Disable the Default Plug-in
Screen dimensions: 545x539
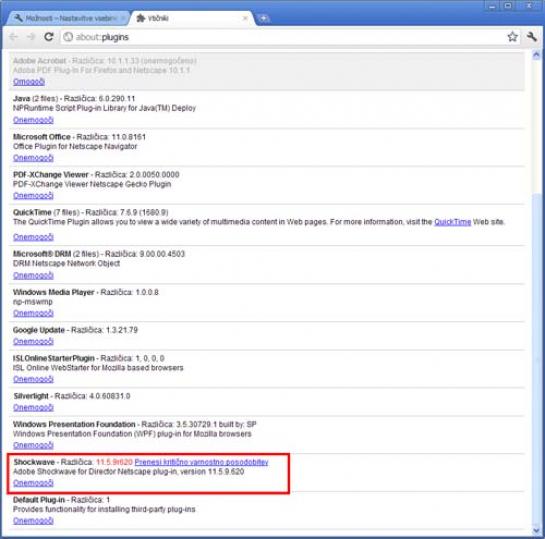tap(33, 521)
